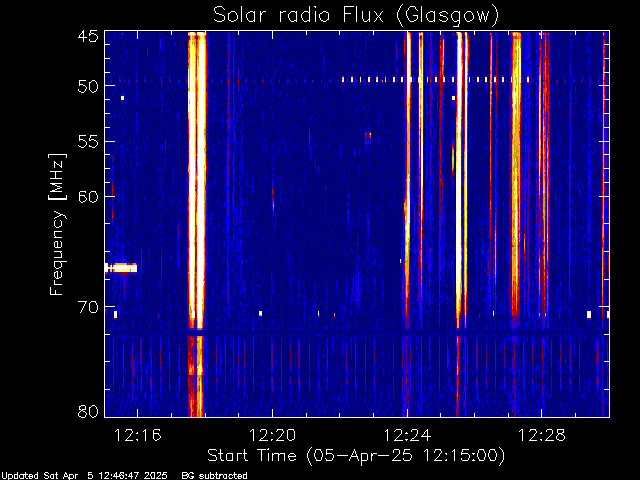Click the 45 MHz frequency tick label

click(x=88, y=36)
